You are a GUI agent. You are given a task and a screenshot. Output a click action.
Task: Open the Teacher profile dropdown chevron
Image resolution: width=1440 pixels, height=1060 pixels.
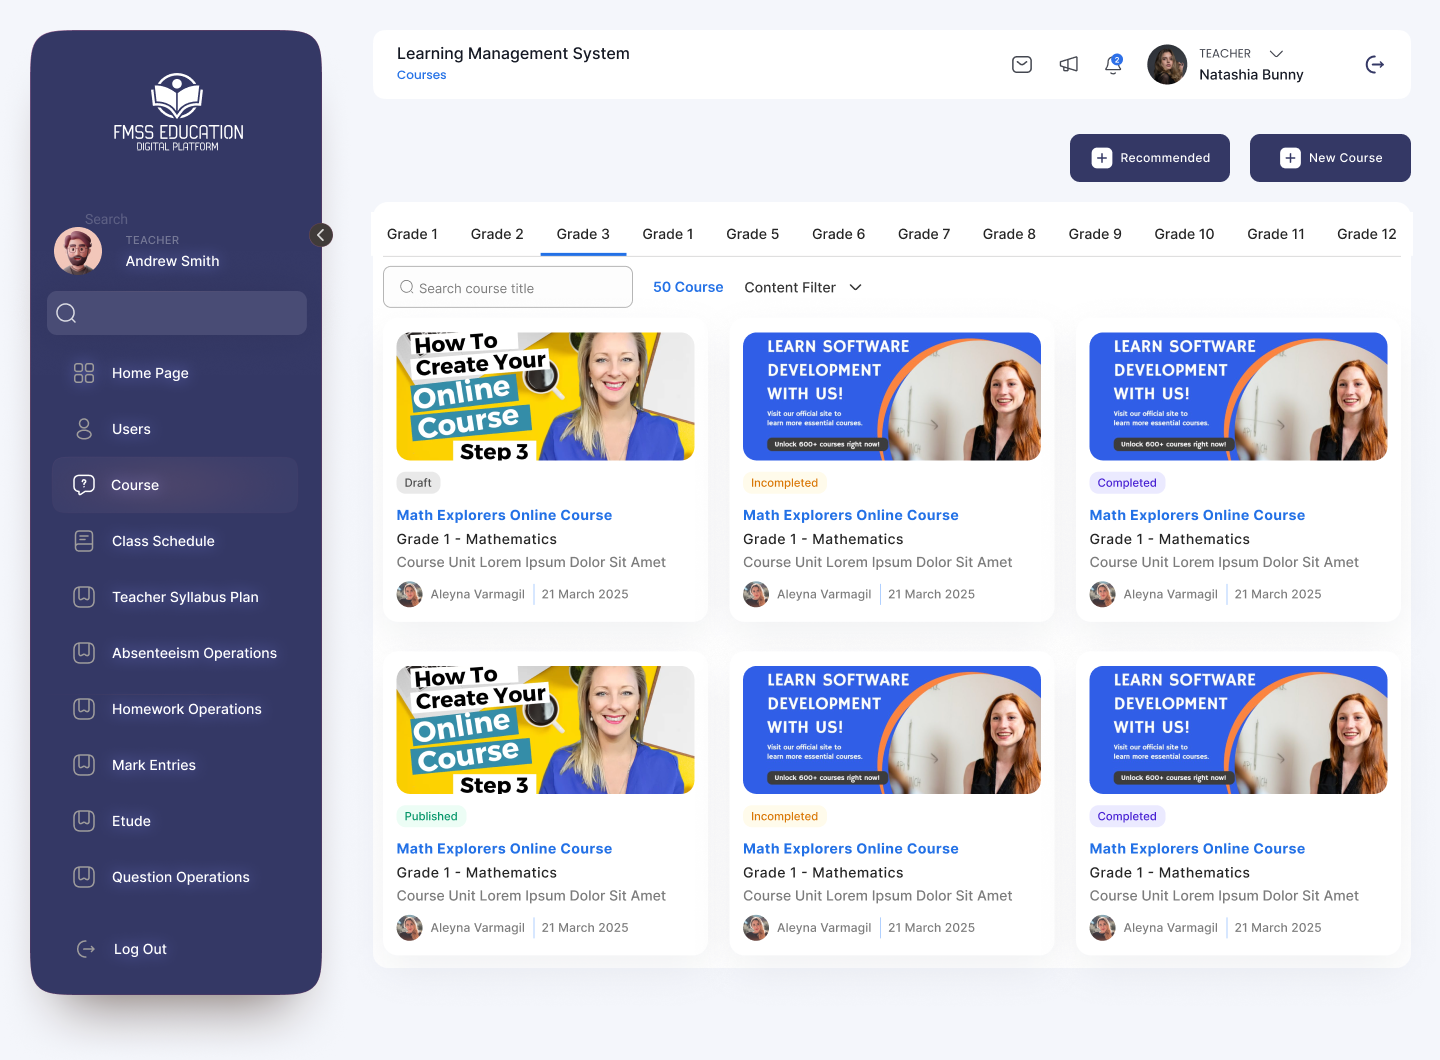point(1276,53)
